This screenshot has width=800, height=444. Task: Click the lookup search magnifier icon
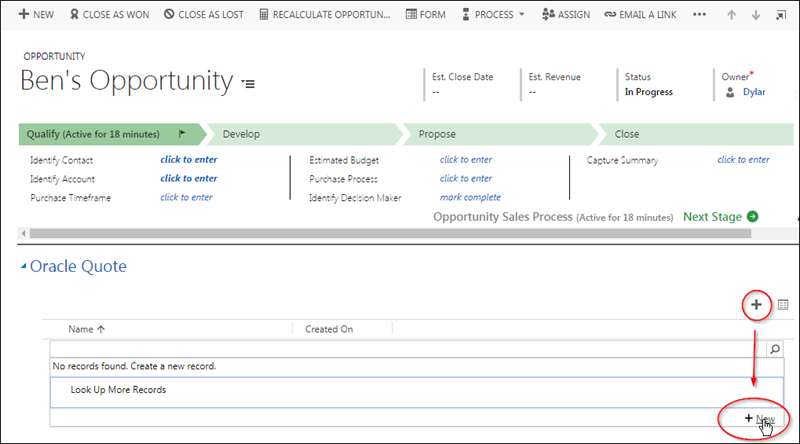point(774,349)
